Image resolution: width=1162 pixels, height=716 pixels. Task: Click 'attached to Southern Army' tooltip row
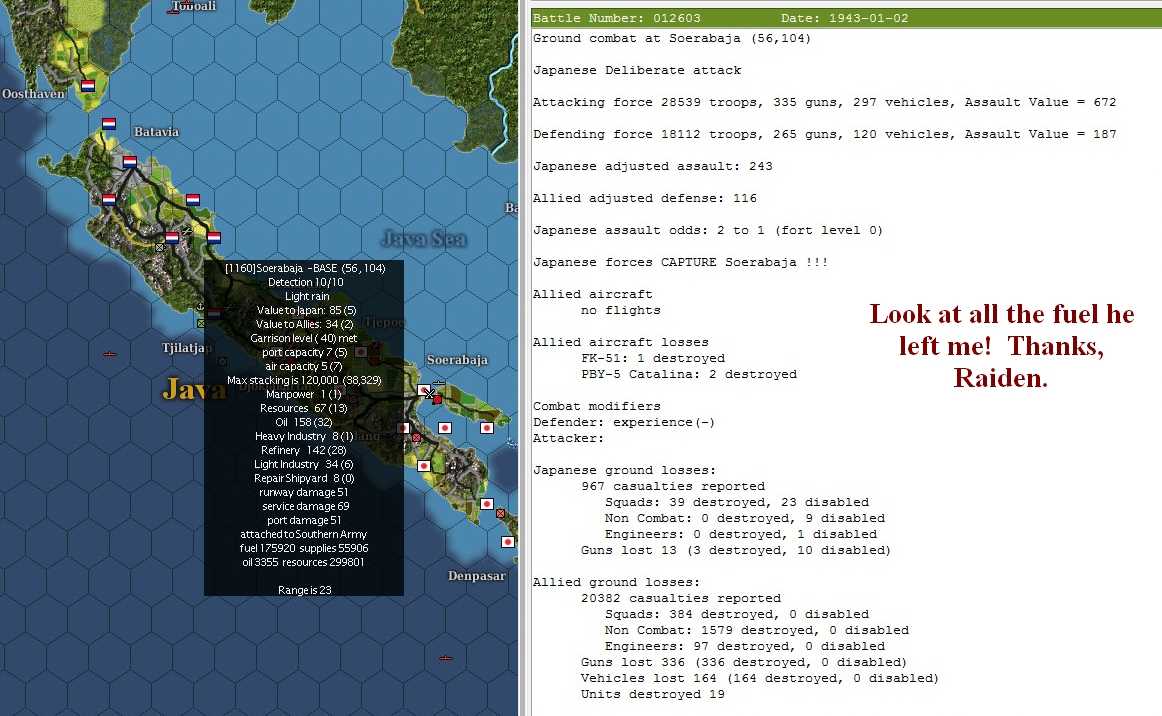point(303,534)
